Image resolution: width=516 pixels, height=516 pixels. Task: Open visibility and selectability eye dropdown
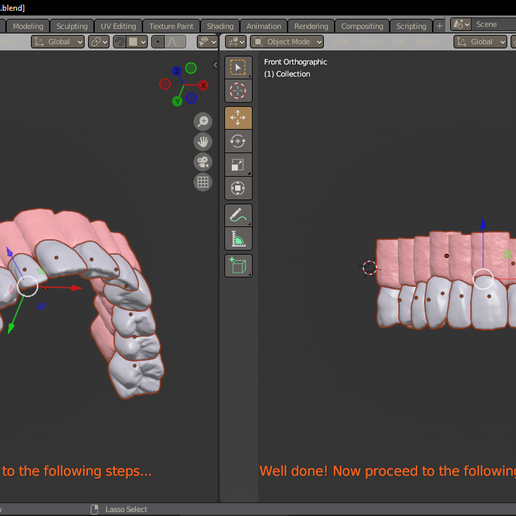pyautogui.click(x=207, y=42)
